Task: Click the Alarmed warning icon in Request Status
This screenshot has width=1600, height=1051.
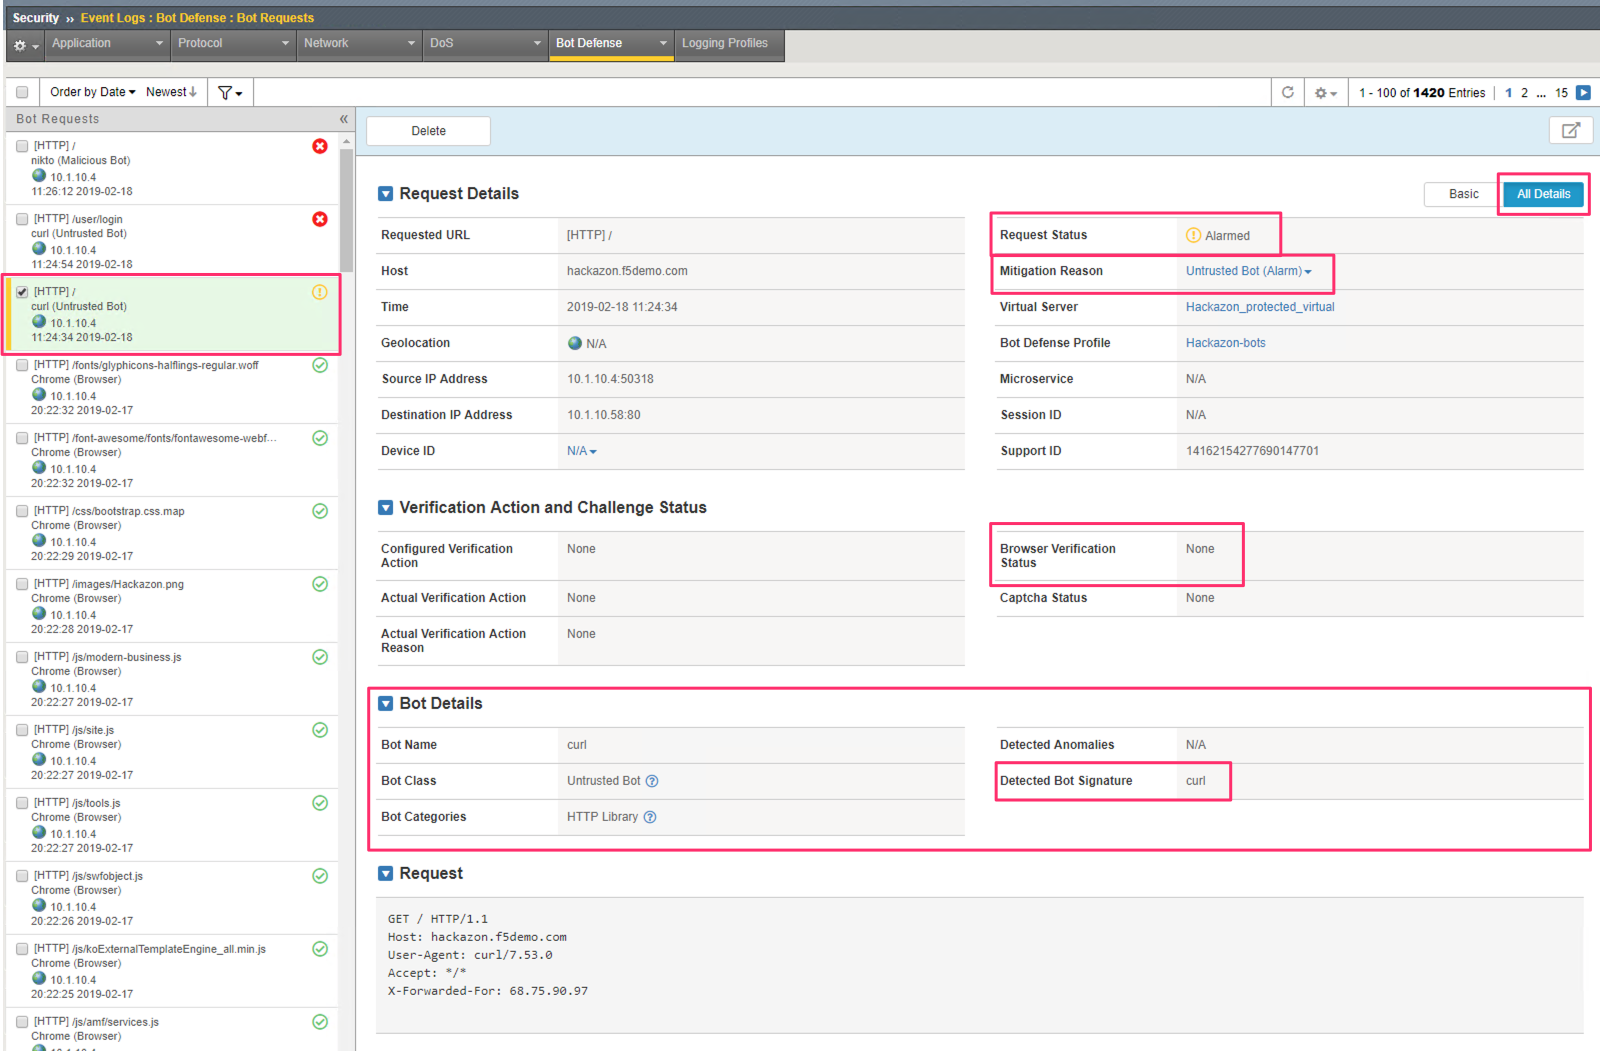Action: pos(1193,235)
